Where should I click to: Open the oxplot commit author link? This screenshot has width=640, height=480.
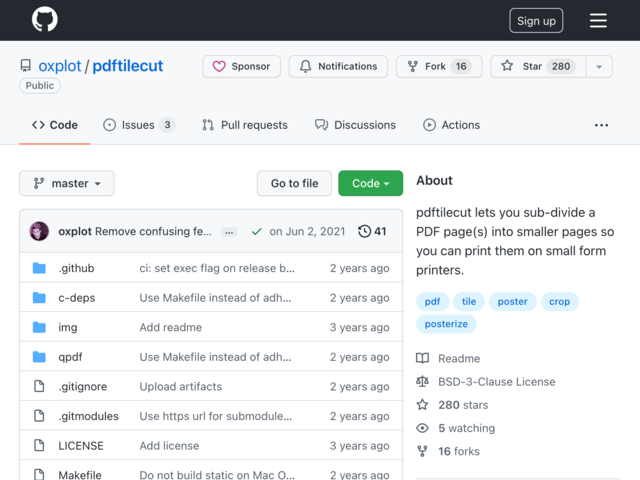pyautogui.click(x=75, y=231)
